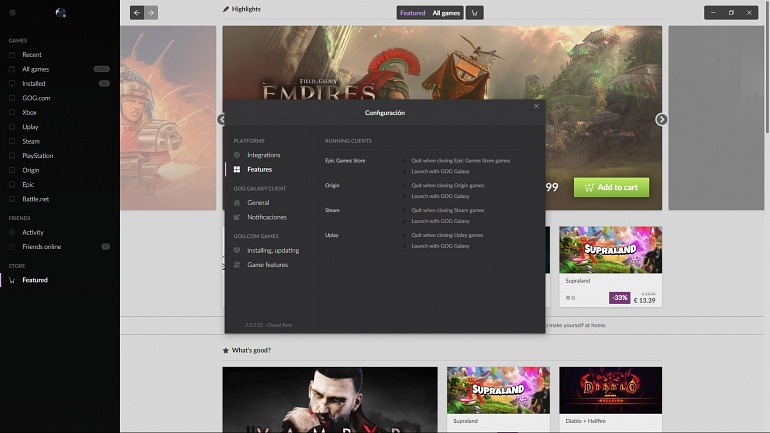Image resolution: width=770 pixels, height=433 pixels.
Task: Switch to the Featured tab
Action: tap(412, 13)
